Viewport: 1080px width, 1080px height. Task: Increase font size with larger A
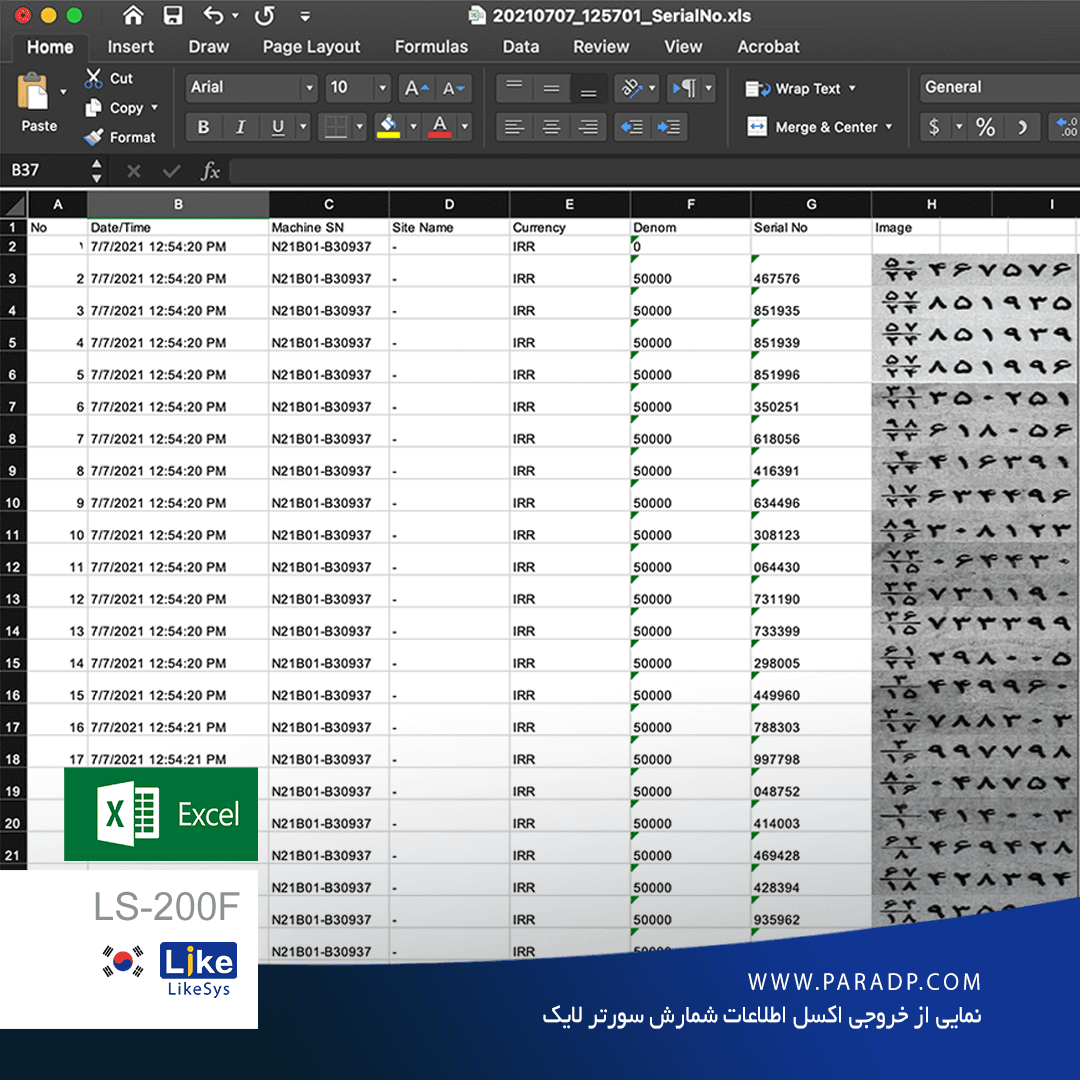pyautogui.click(x=416, y=88)
